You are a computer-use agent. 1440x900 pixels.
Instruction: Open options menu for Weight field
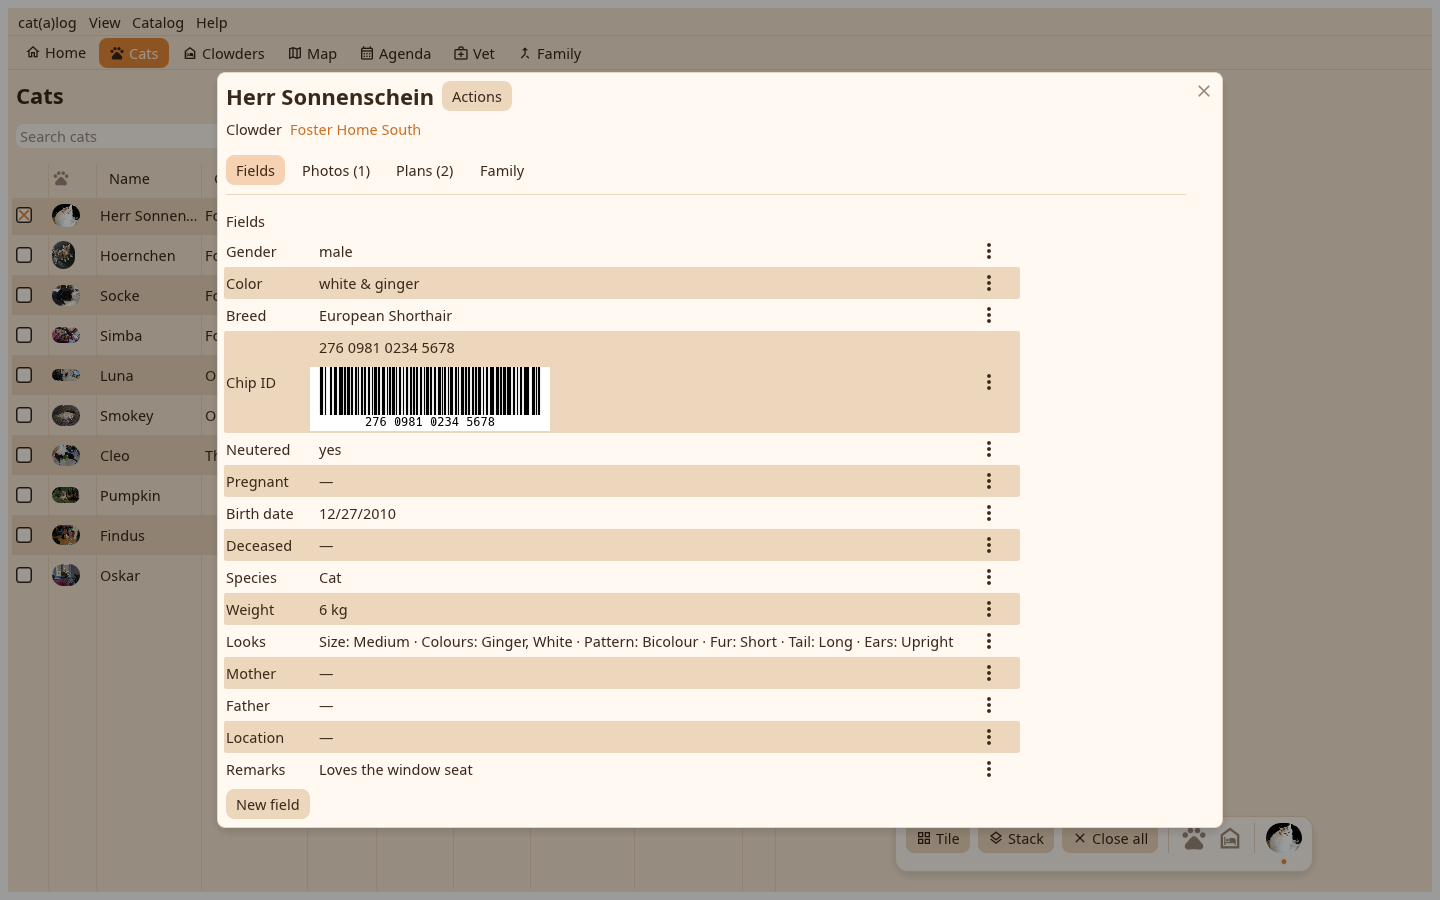(x=988, y=609)
